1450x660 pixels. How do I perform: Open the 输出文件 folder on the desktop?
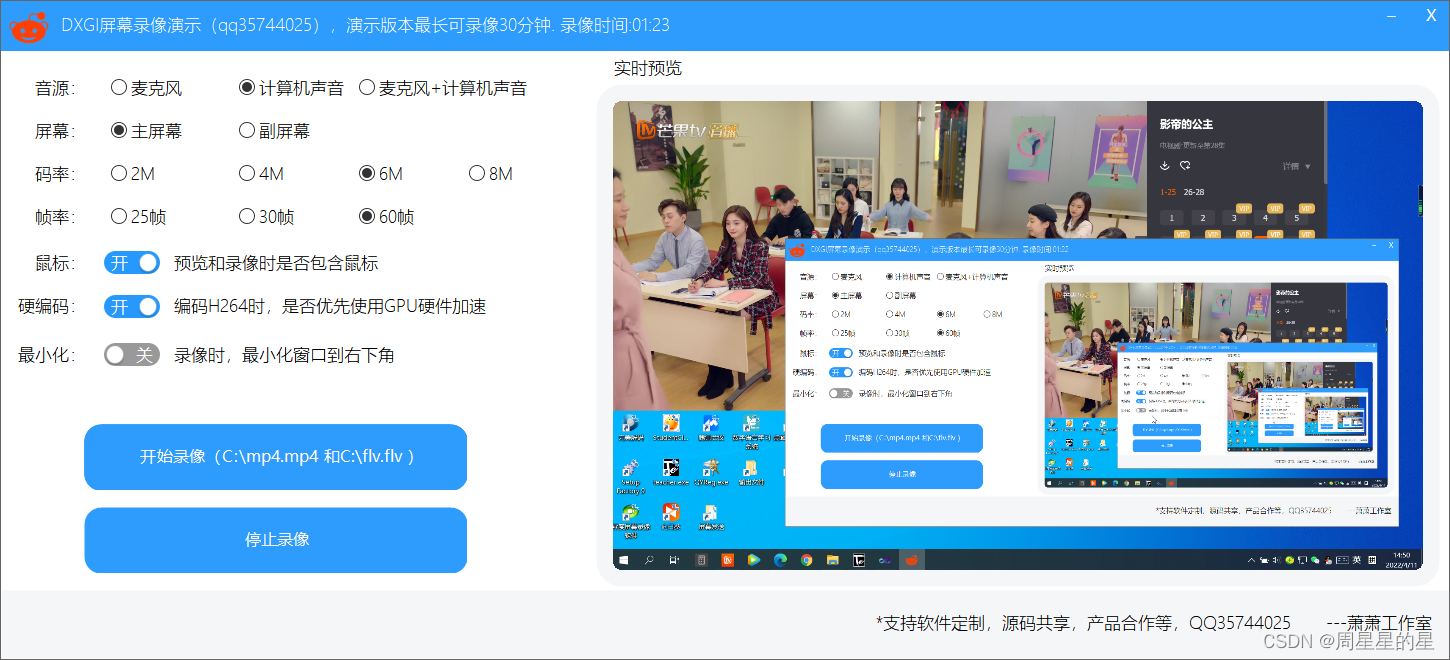[750, 468]
